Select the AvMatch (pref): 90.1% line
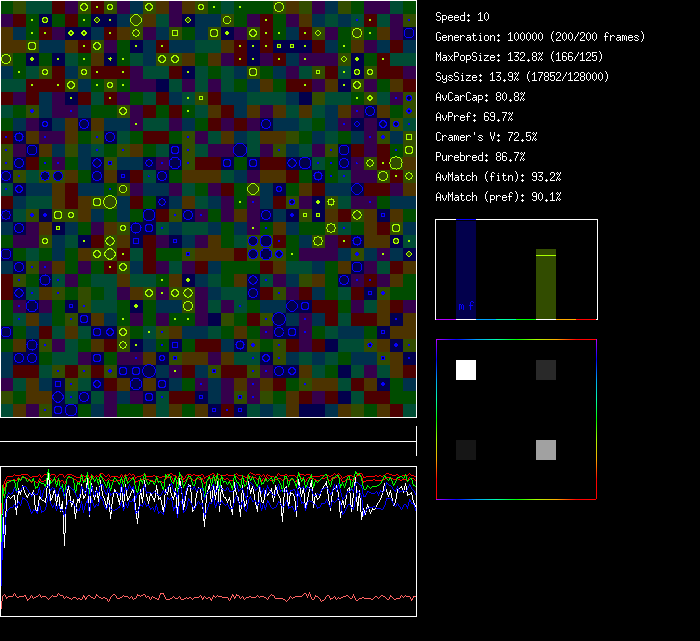 (x=498, y=197)
